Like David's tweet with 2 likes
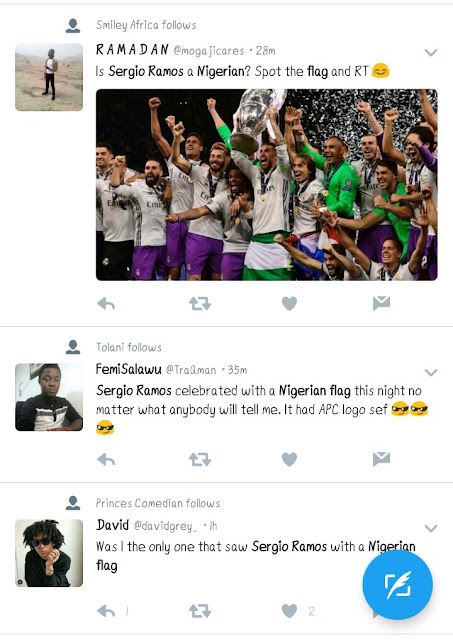 289,611
